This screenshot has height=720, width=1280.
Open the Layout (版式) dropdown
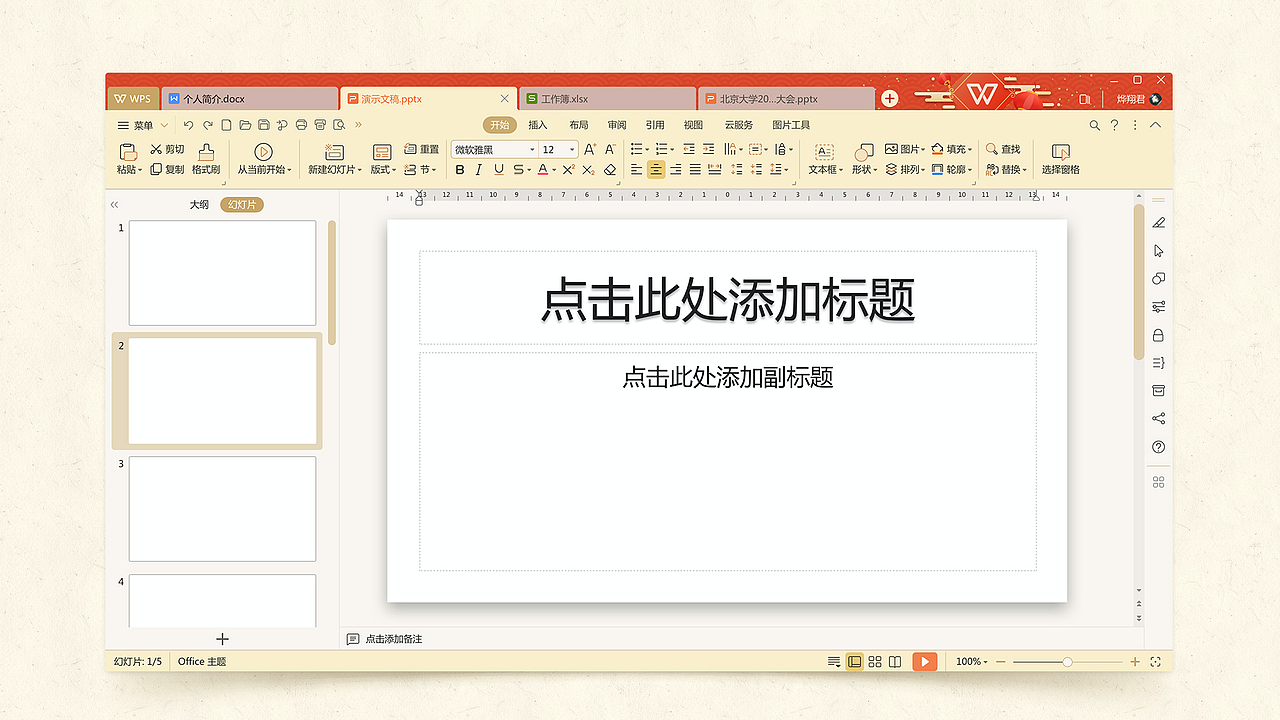383,159
